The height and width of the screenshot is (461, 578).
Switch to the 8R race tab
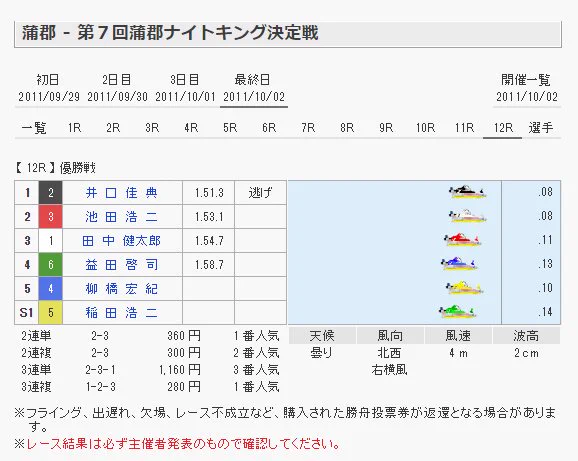click(347, 128)
